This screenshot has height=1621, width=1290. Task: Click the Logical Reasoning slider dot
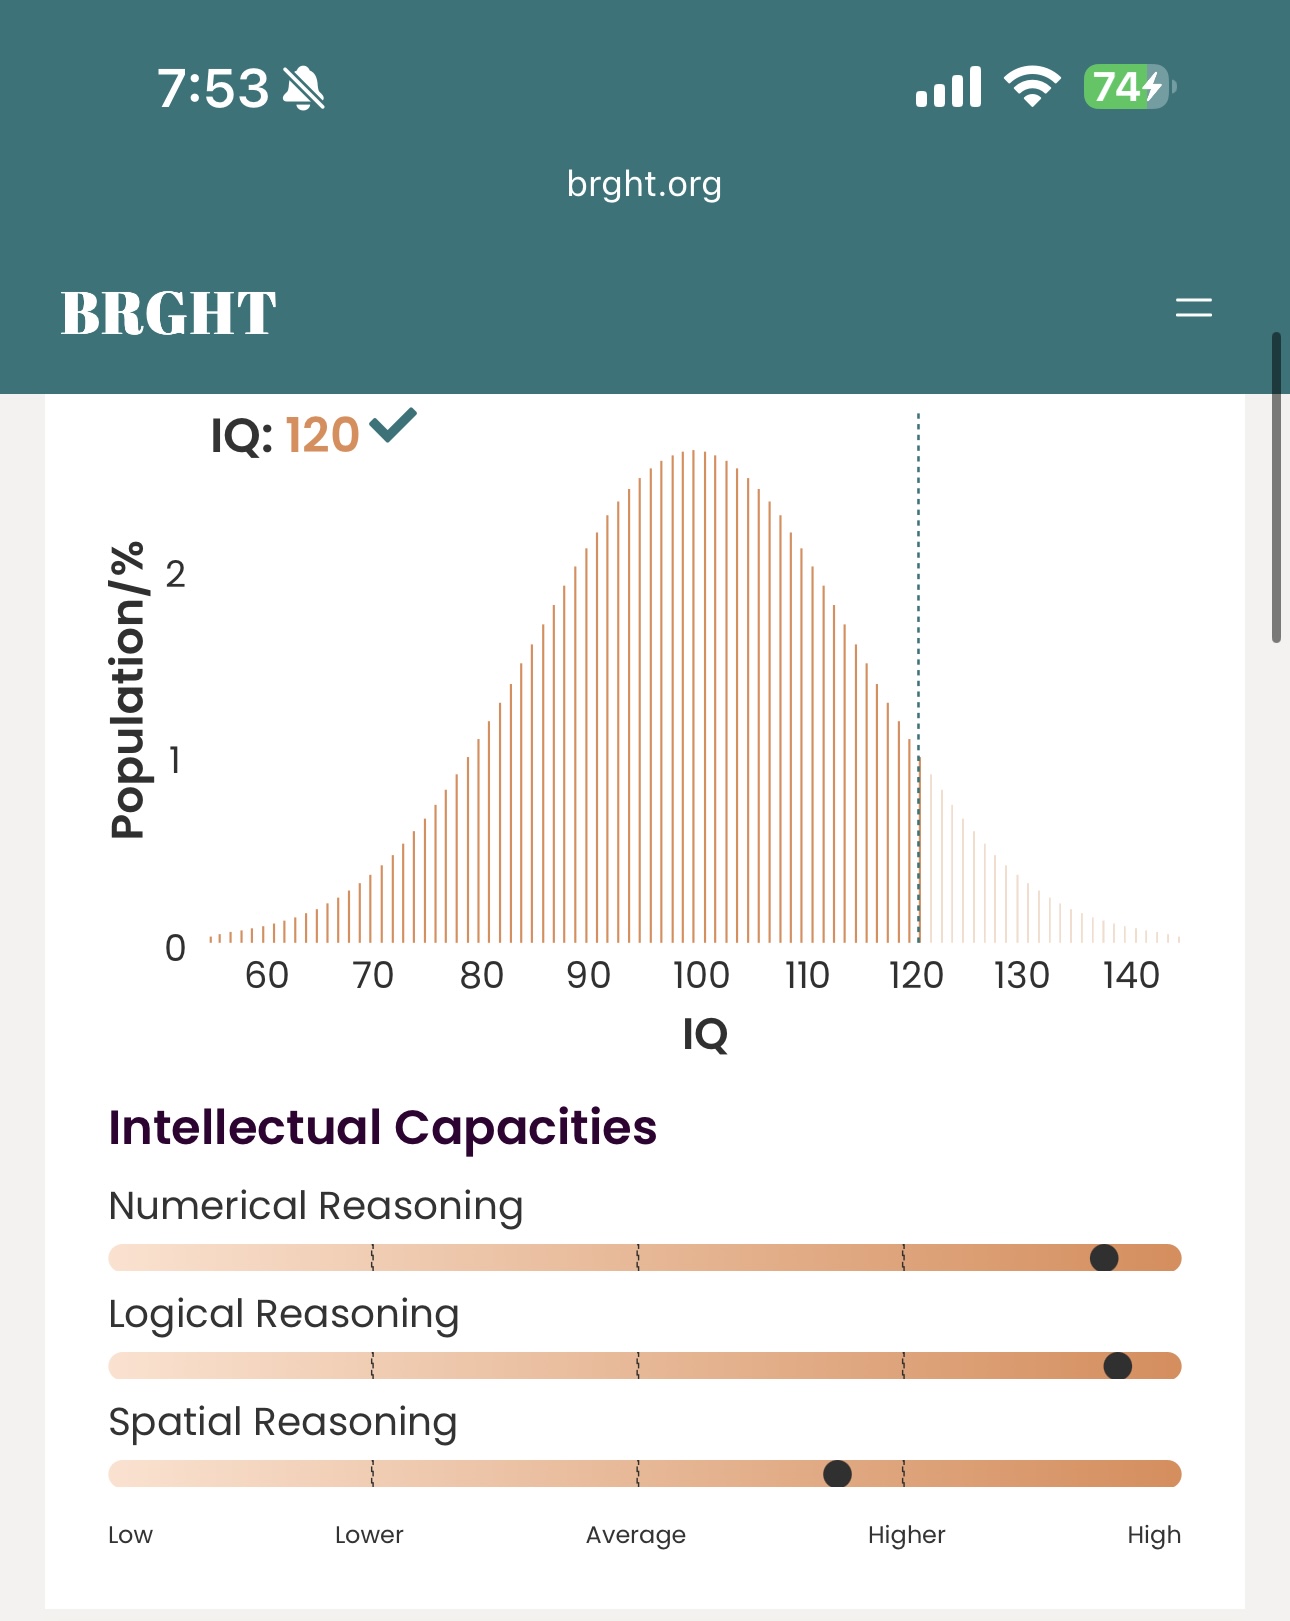(x=1117, y=1366)
